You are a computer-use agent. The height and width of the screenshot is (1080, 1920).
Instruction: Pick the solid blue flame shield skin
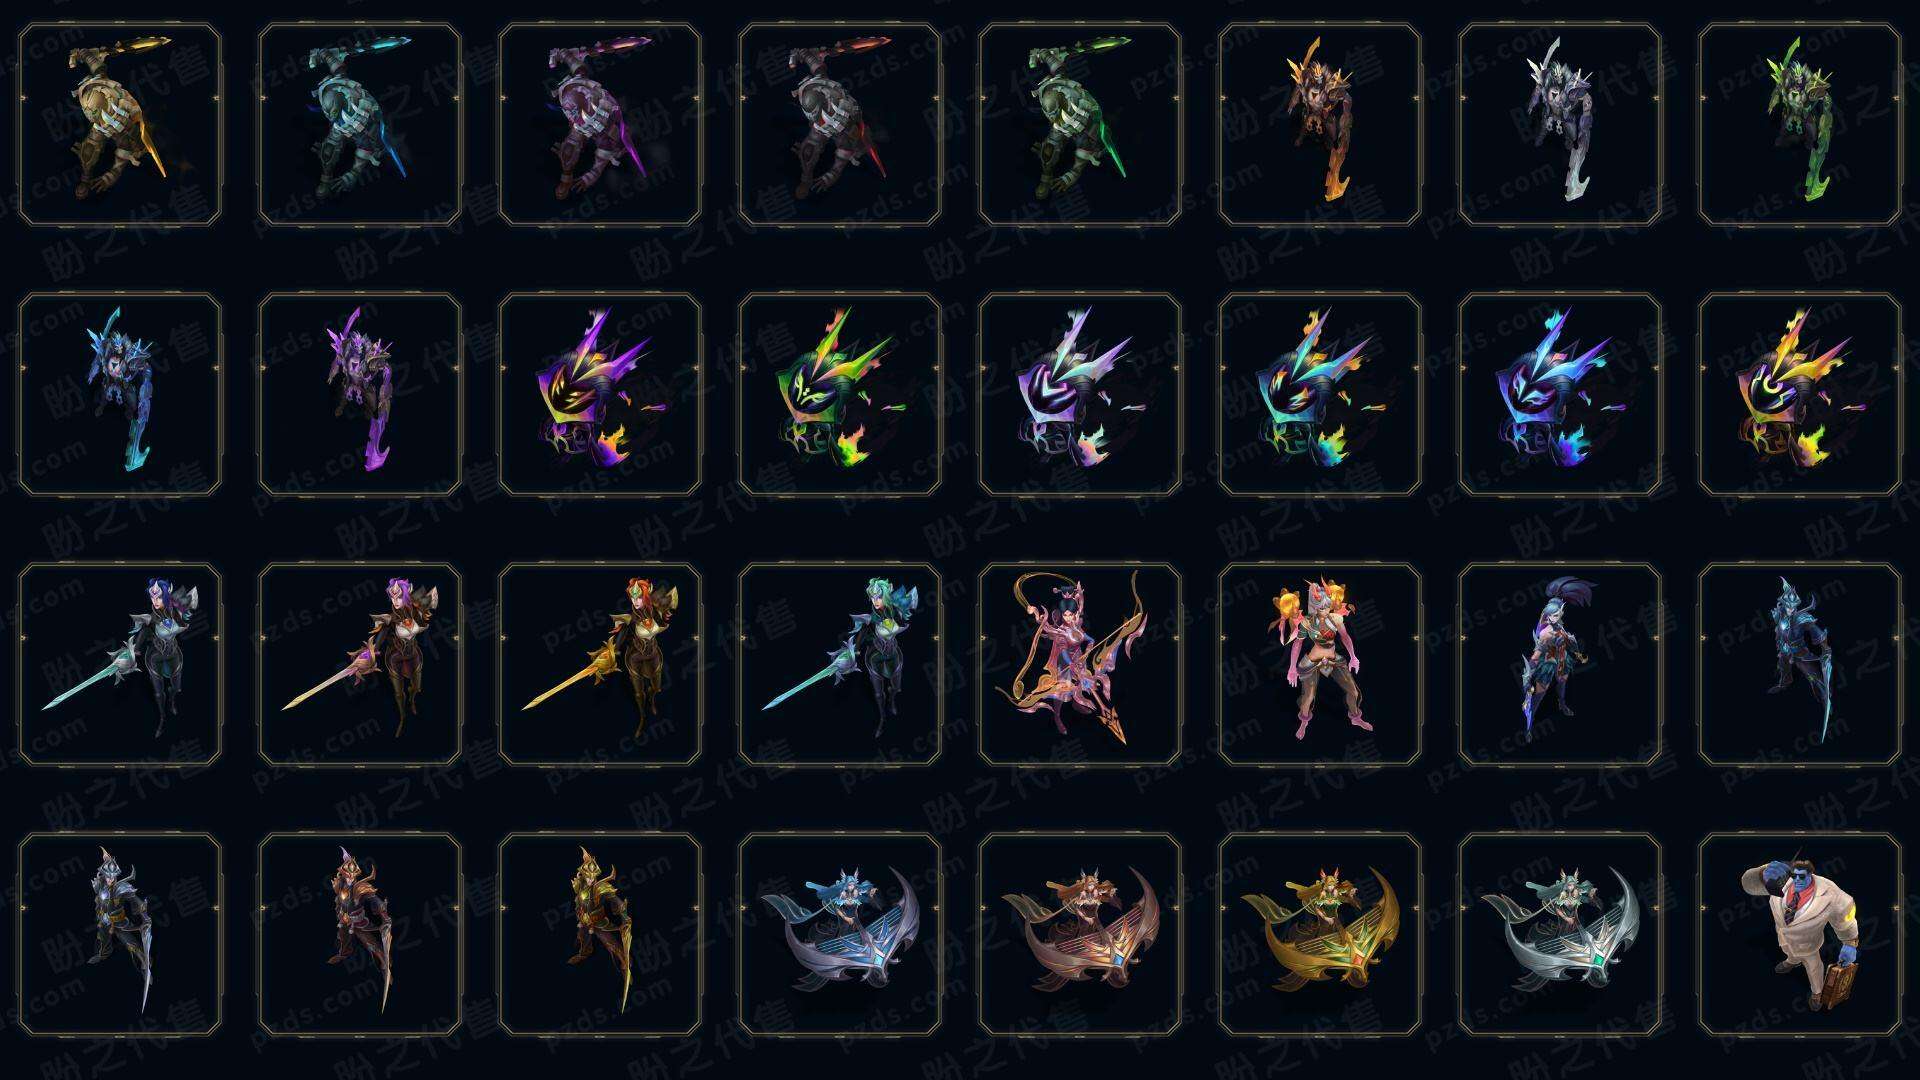[x=1560, y=394]
